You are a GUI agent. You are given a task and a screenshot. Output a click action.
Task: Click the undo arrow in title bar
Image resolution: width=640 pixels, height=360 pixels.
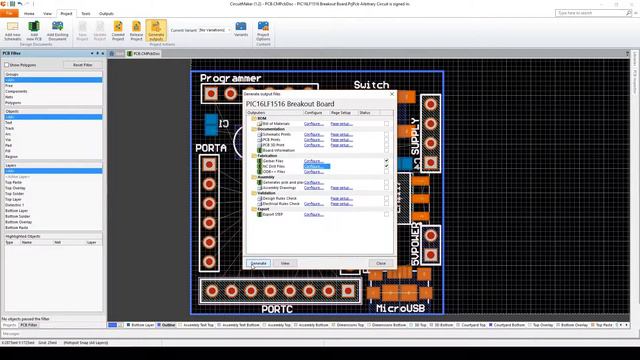[20, 4]
